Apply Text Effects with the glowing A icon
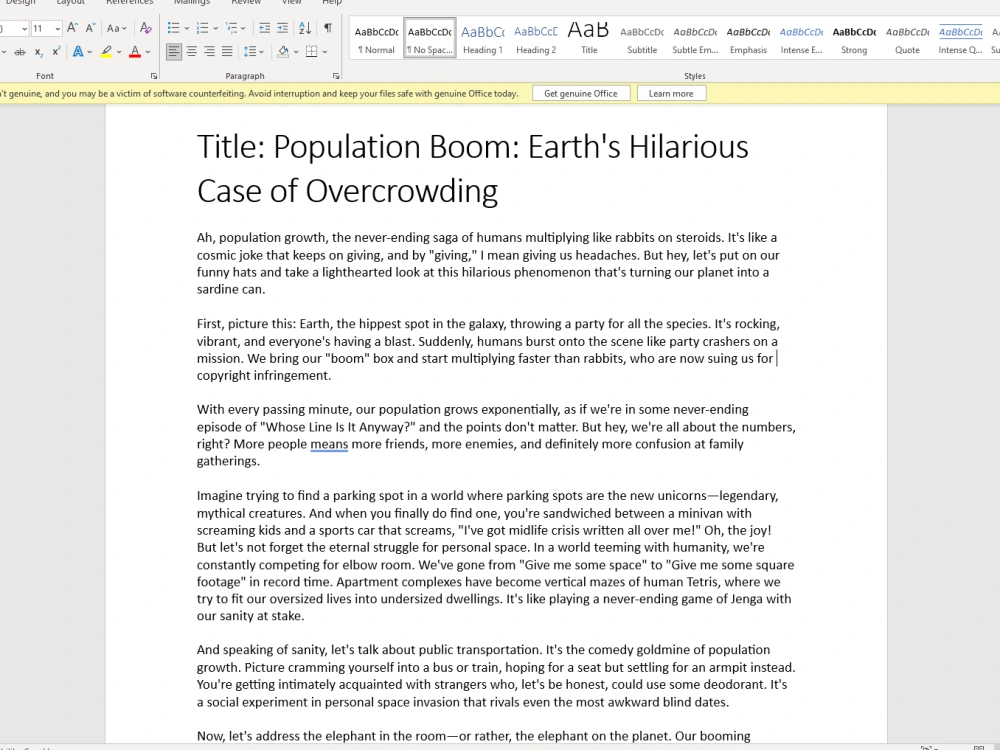The image size is (1000, 750). 78,52
